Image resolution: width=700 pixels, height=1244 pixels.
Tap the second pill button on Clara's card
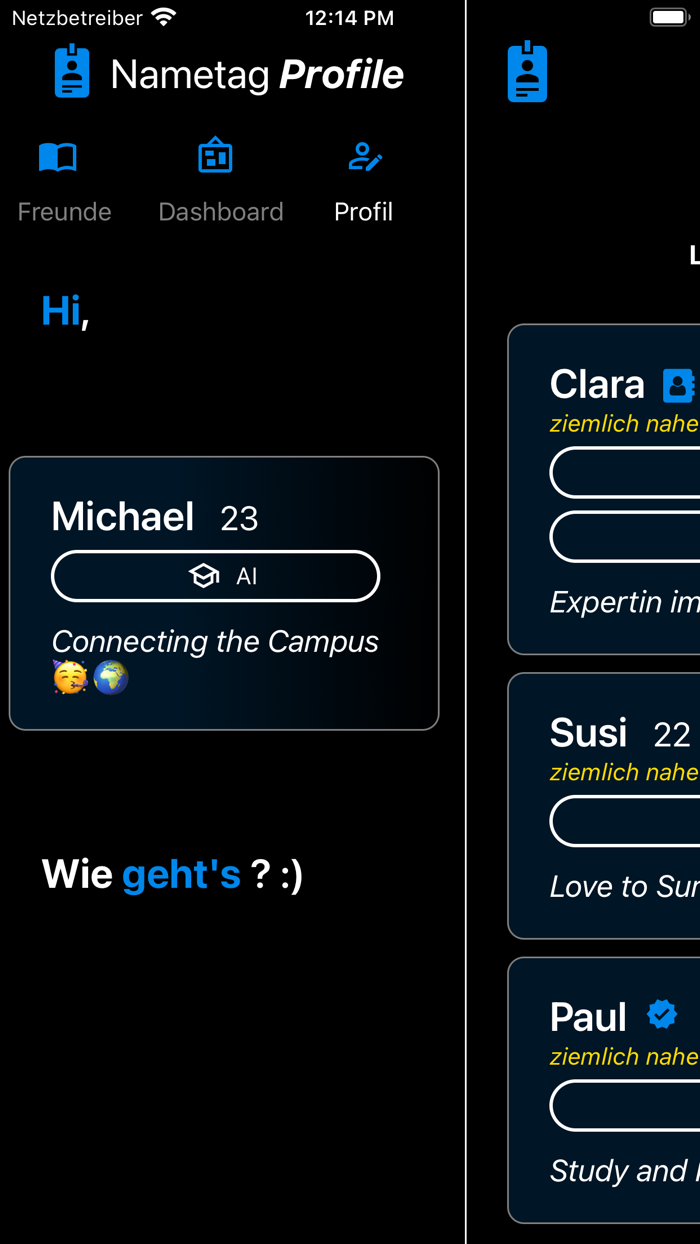[640, 536]
